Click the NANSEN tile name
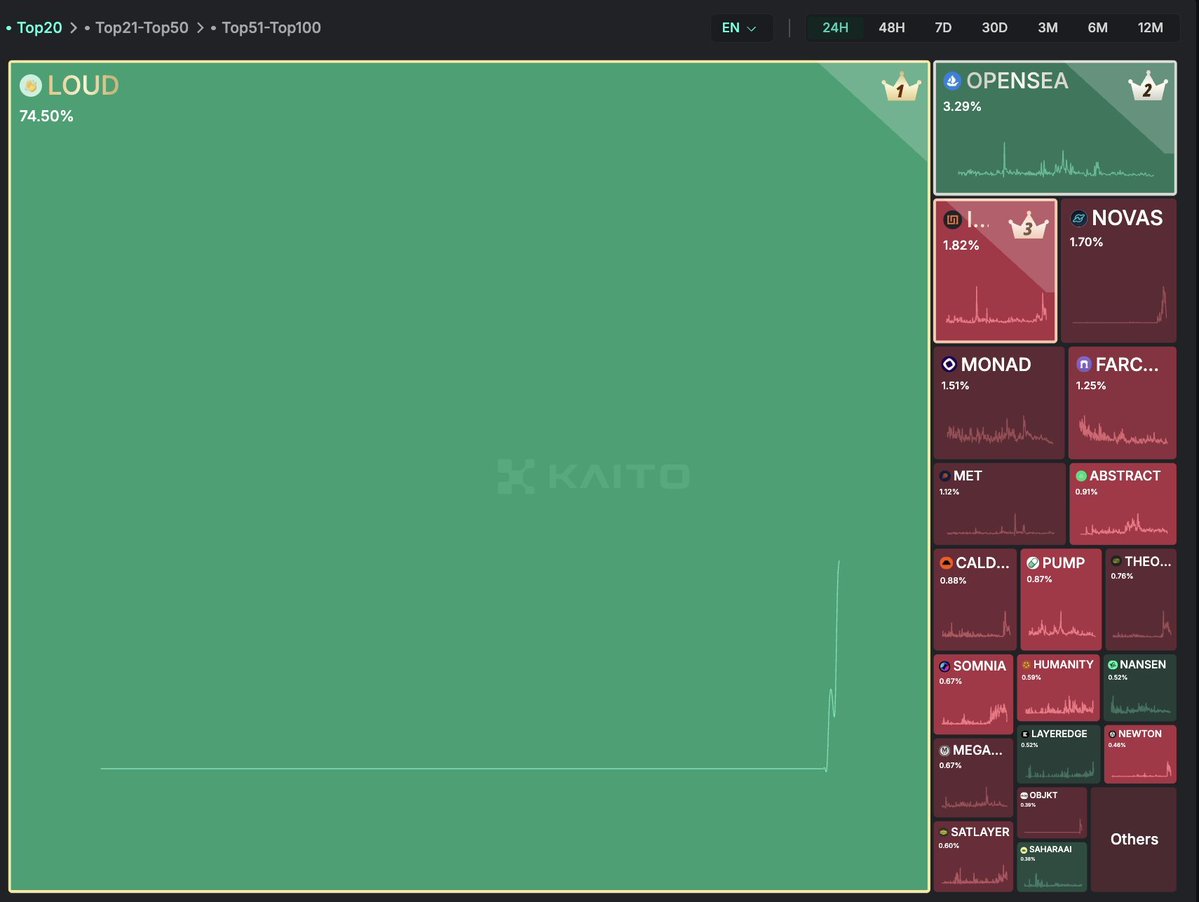 click(x=1142, y=664)
